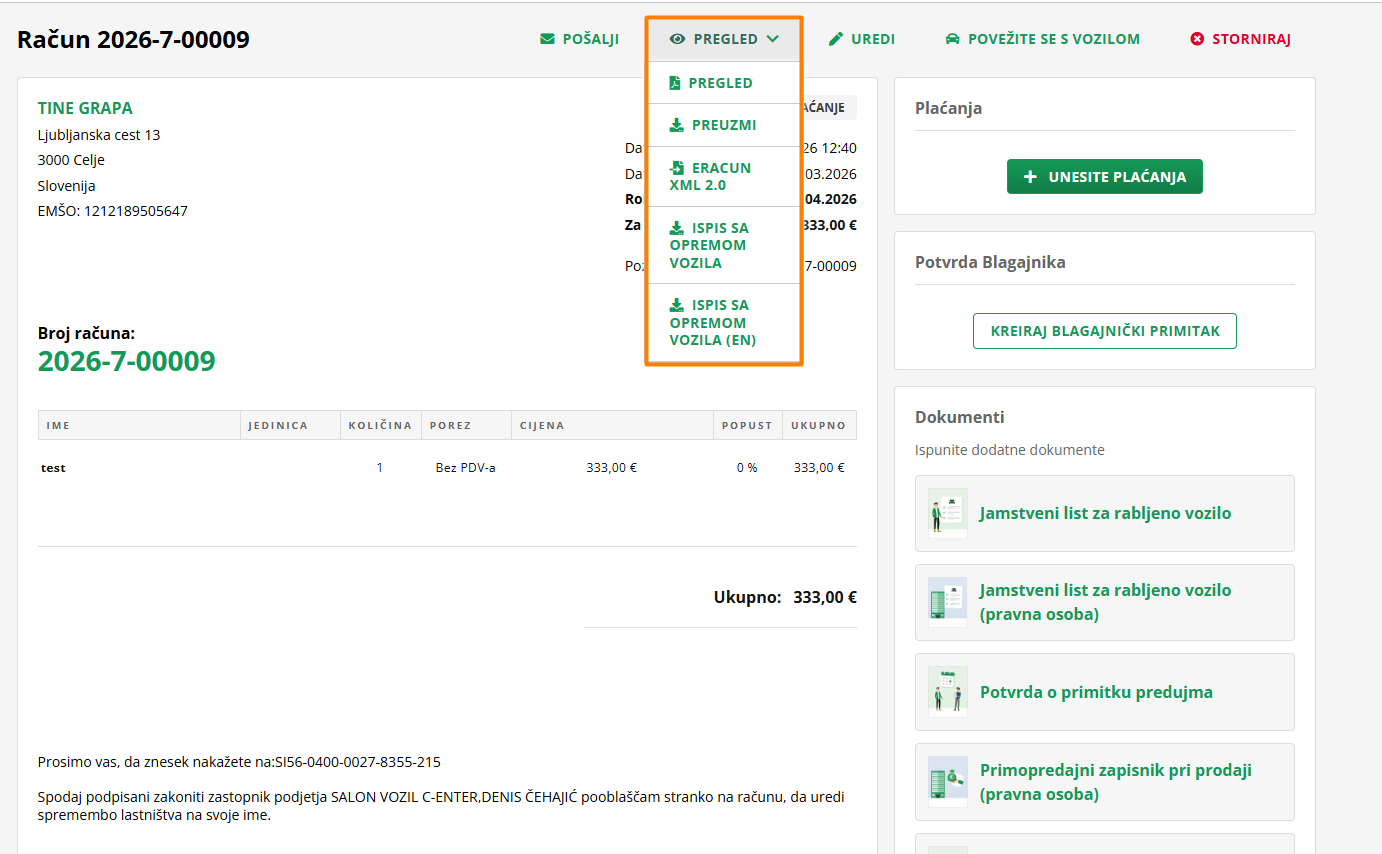
Task: Click the bold Ukupno: label below the table
Action: tap(747, 597)
